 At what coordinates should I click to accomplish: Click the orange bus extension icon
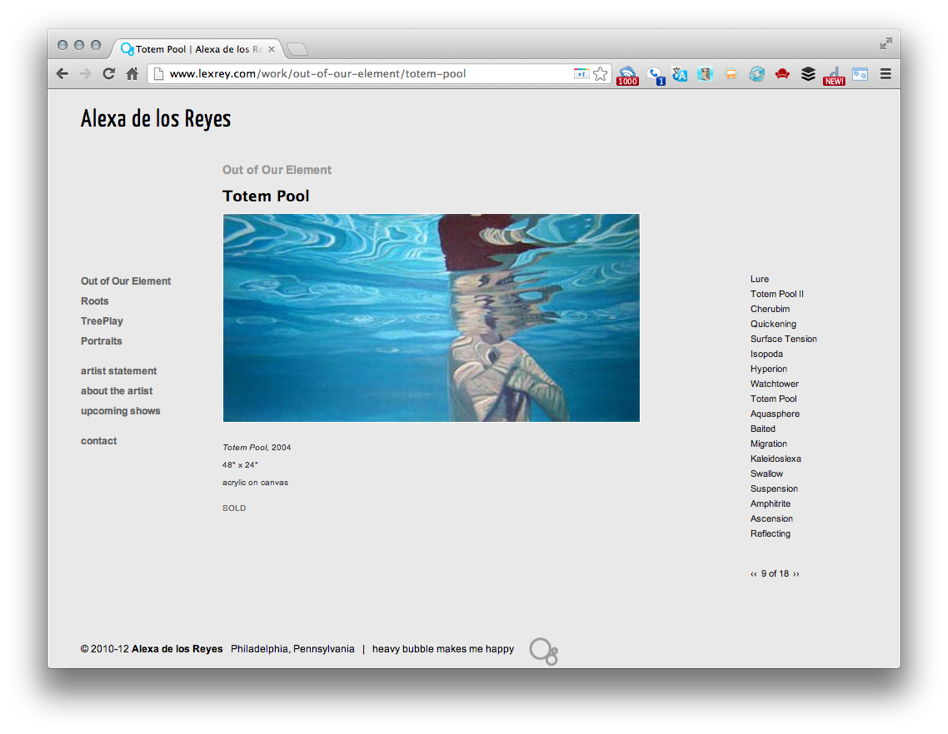[x=731, y=74]
